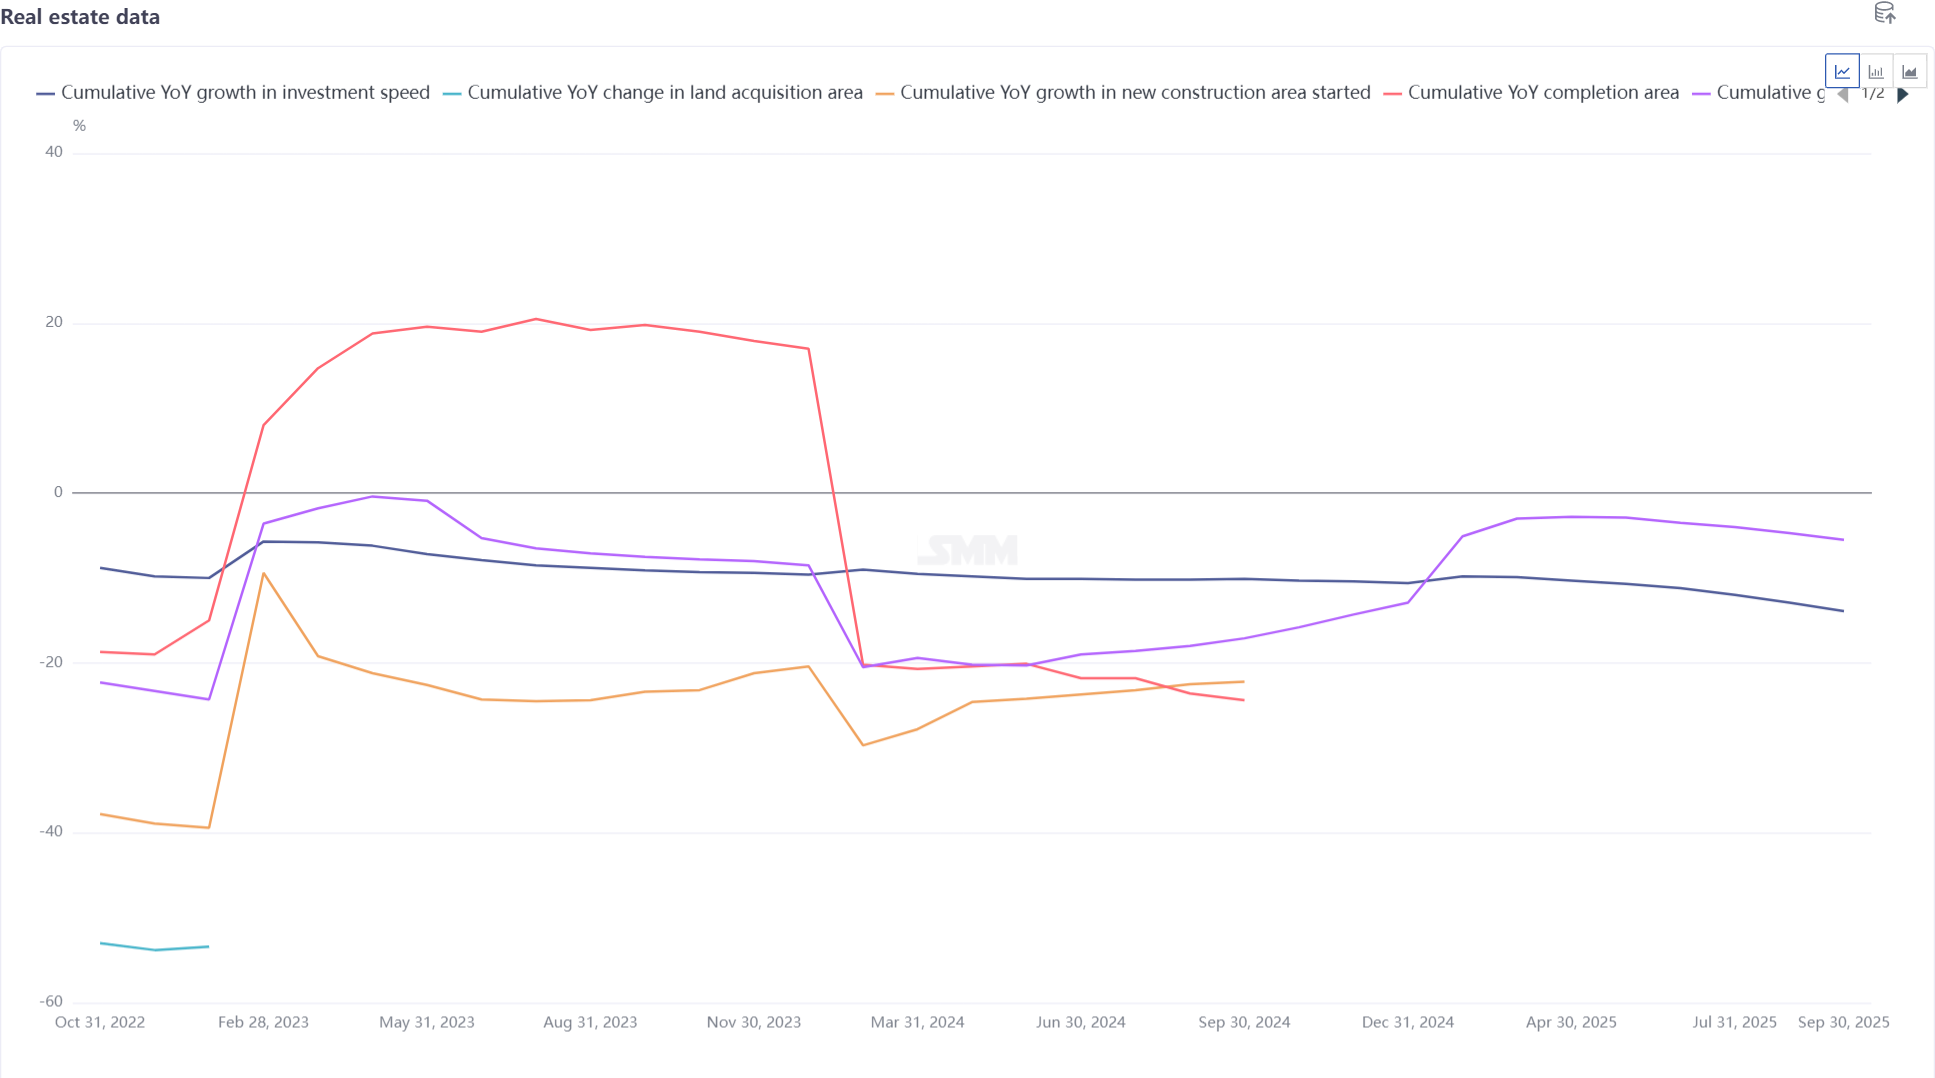Hide Cumulative YoY completion area series
Viewport: 1935px width, 1078px height.
(1542, 93)
